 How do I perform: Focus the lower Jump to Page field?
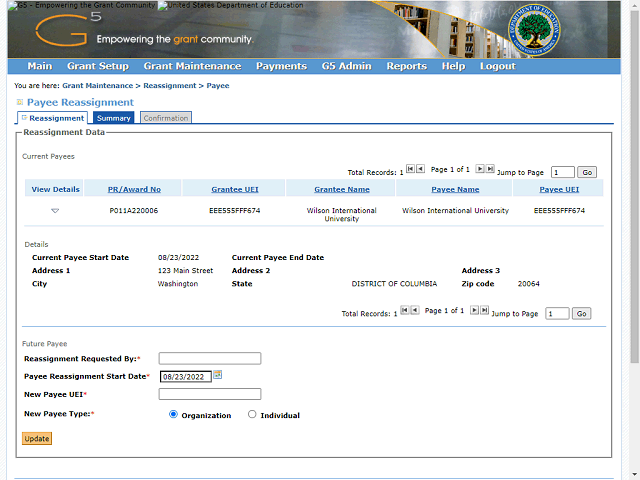pos(557,313)
